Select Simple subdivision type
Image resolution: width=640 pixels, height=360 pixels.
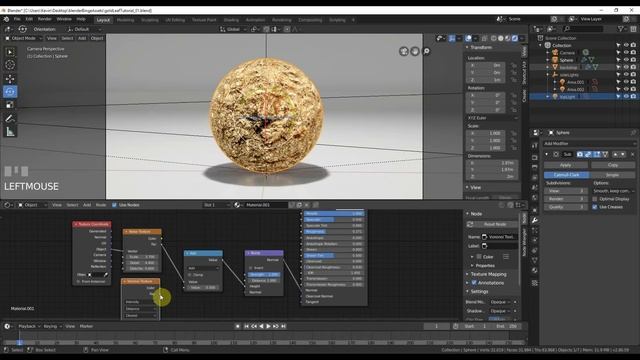[x=612, y=175]
